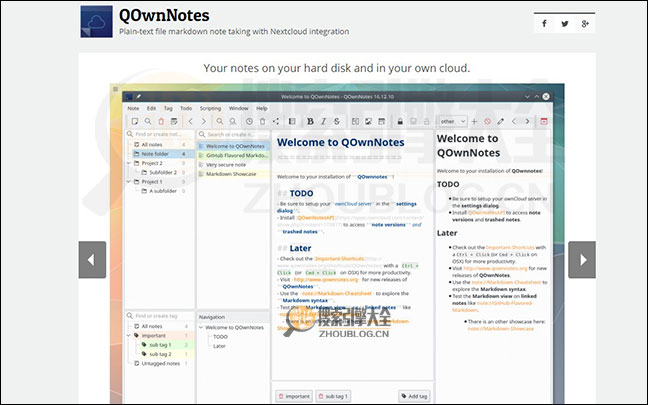Open the Edit menu
The image size is (648, 405).
click(x=151, y=108)
